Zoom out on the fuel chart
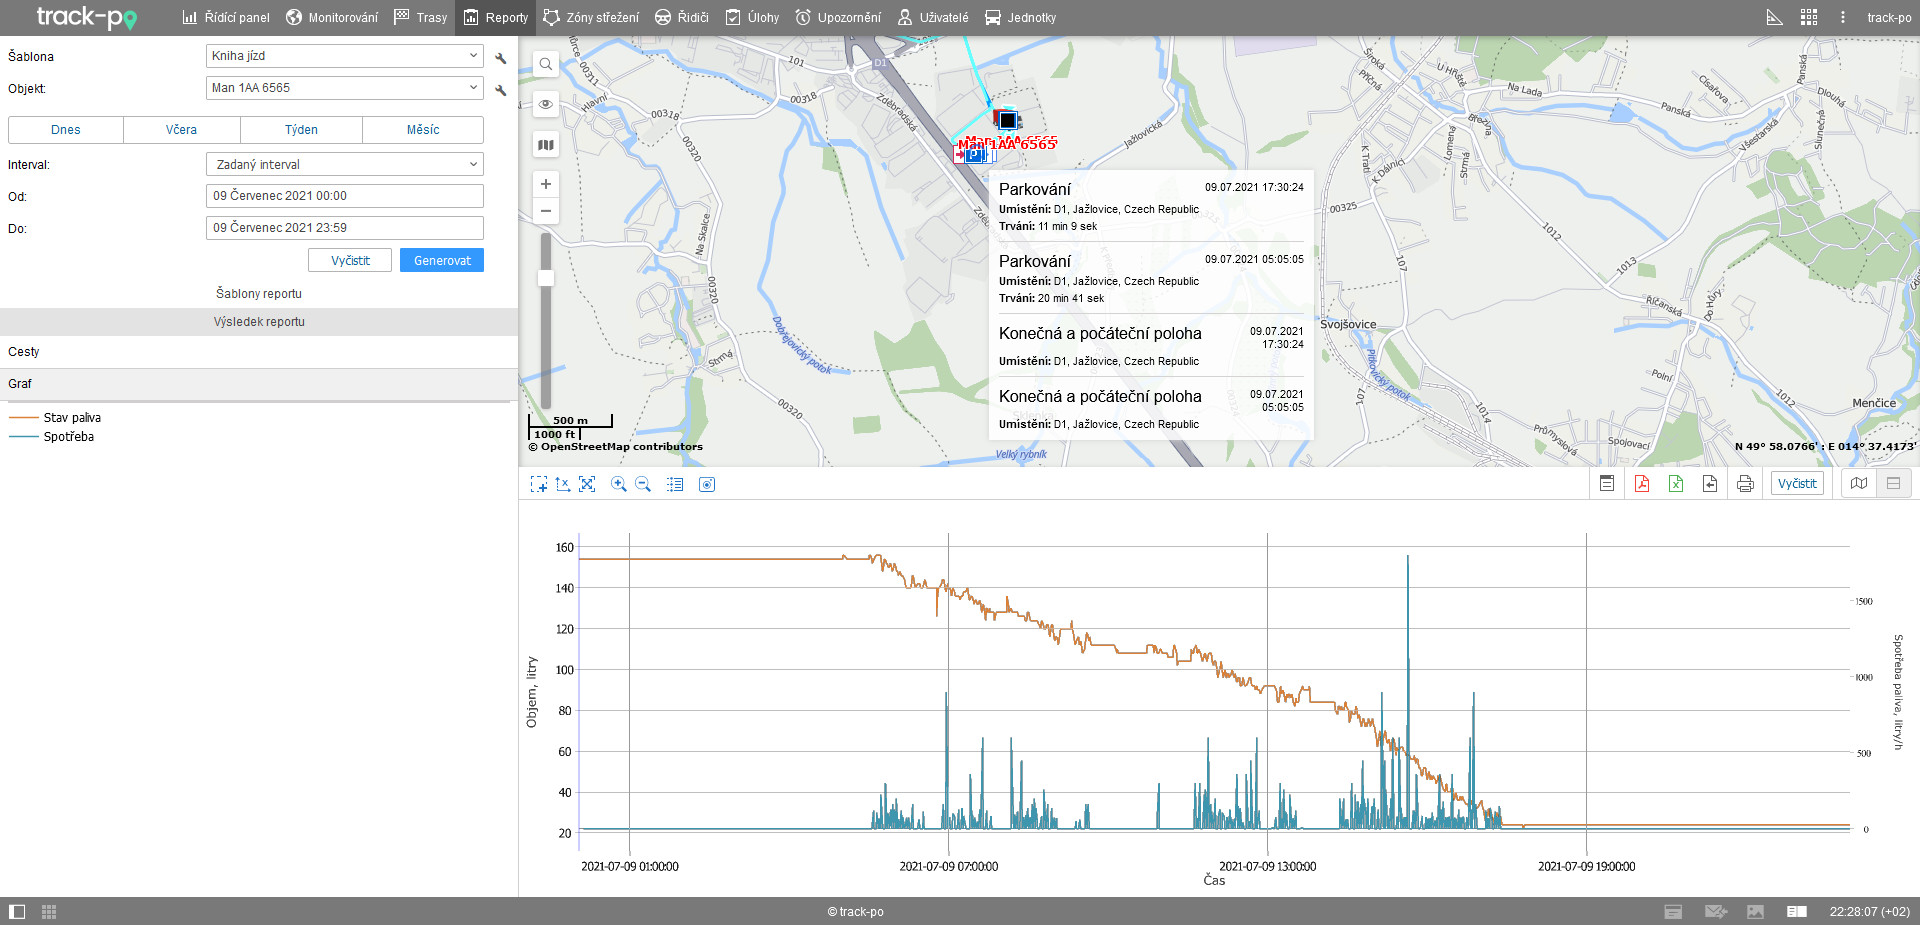1920x925 pixels. coord(643,484)
